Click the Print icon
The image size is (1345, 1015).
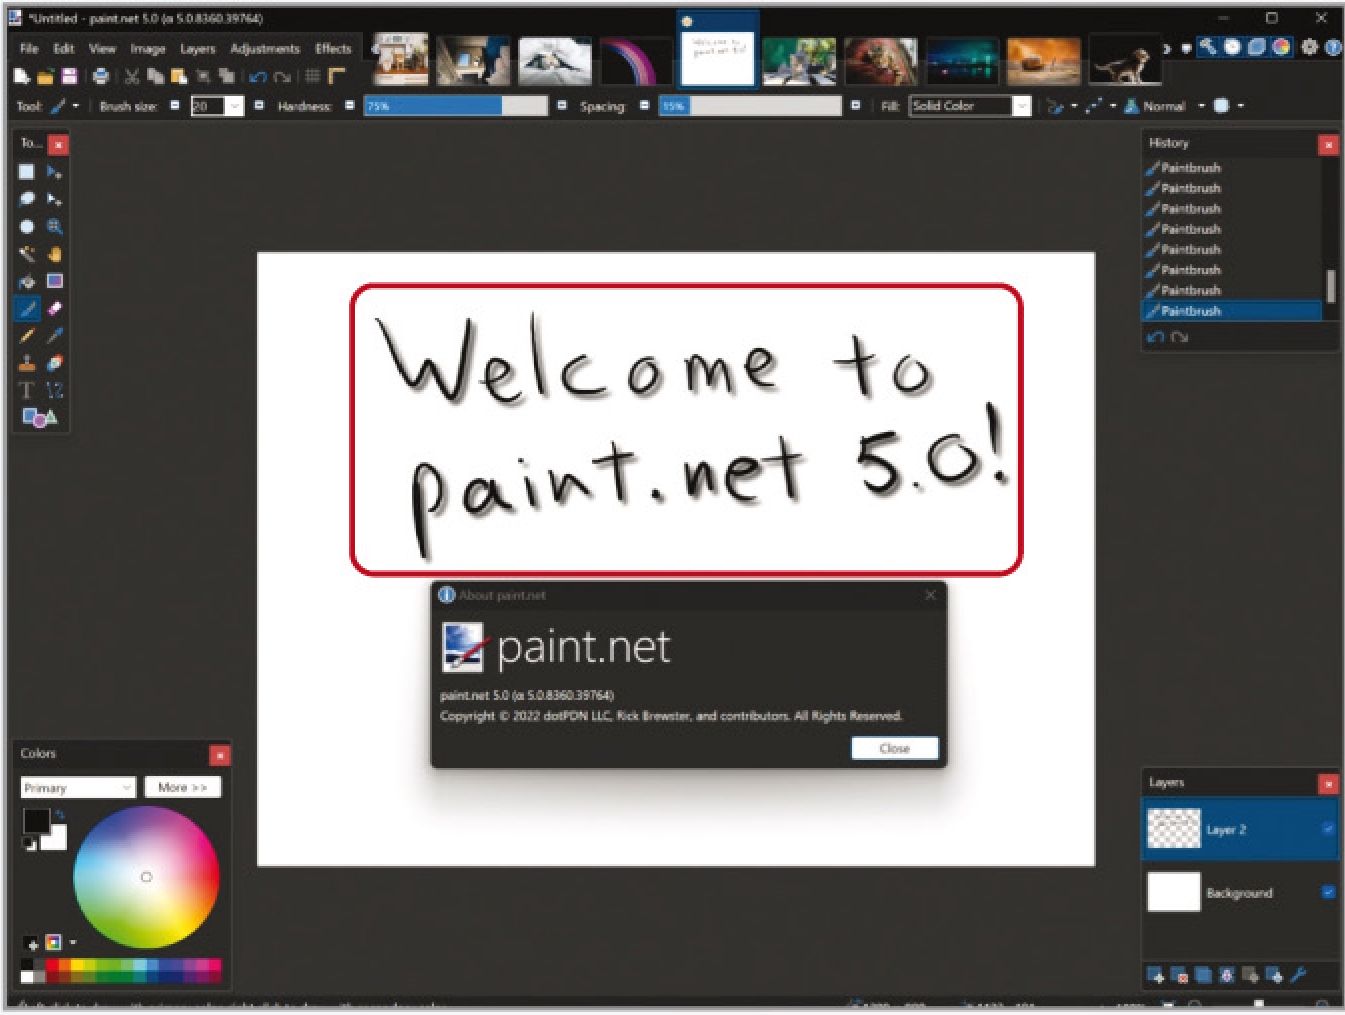click(x=101, y=76)
